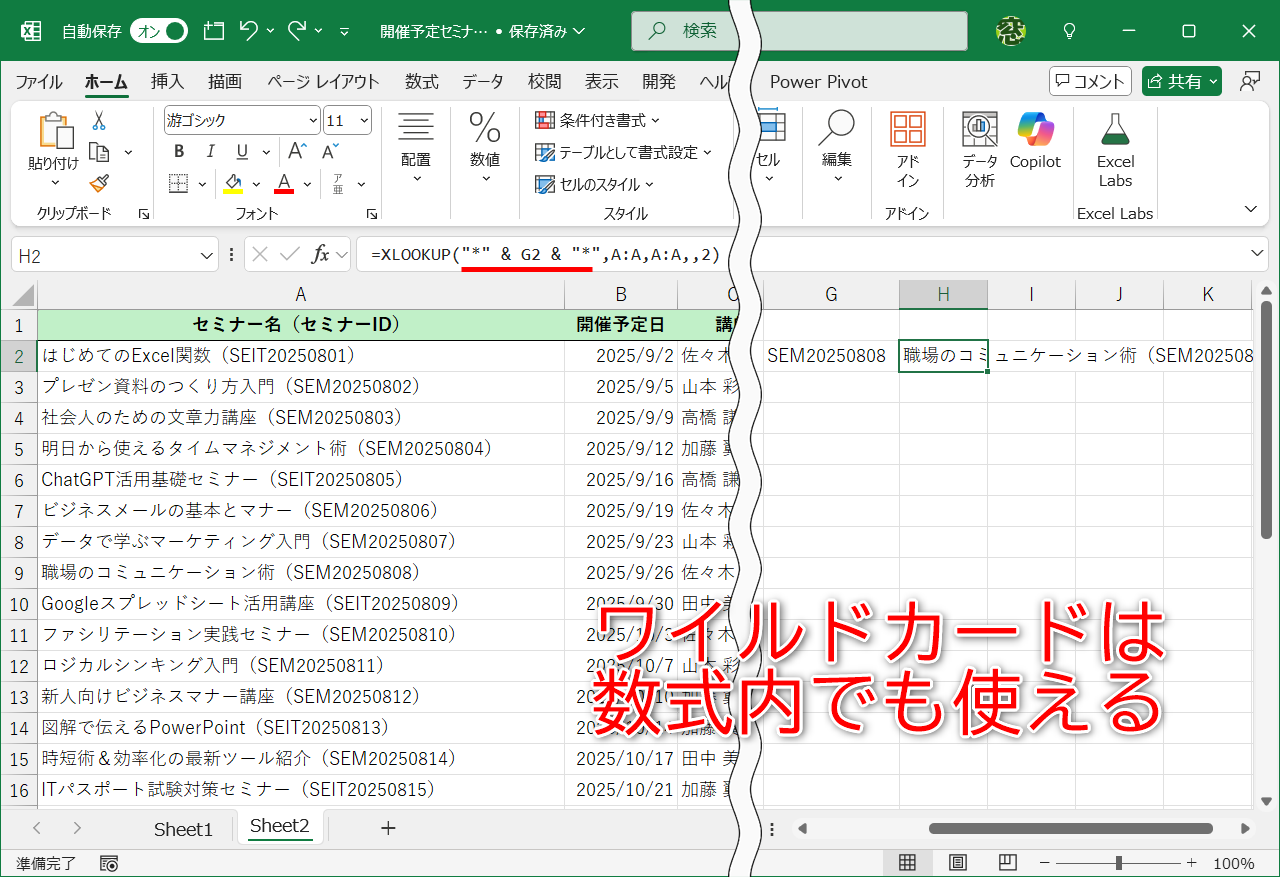This screenshot has width=1280, height=877.
Task: Click the コメント button
Action: point(1090,81)
